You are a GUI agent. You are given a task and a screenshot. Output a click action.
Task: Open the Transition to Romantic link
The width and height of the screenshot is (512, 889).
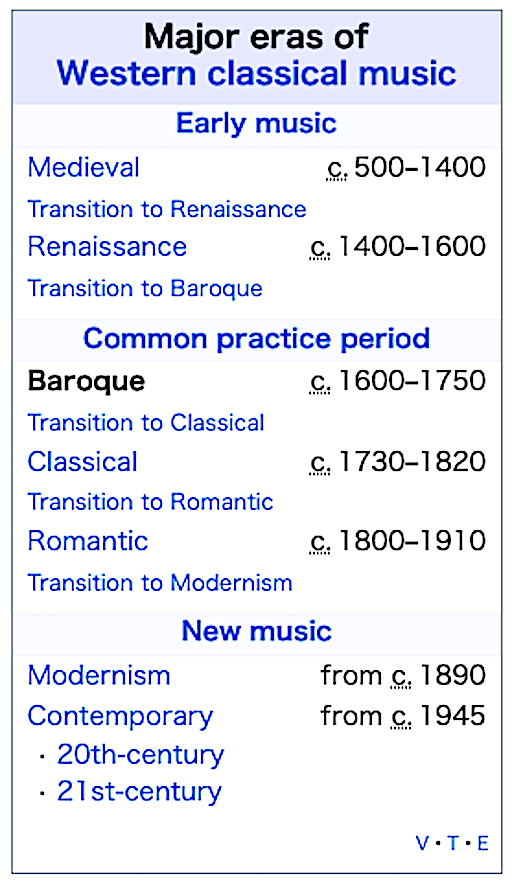150,502
